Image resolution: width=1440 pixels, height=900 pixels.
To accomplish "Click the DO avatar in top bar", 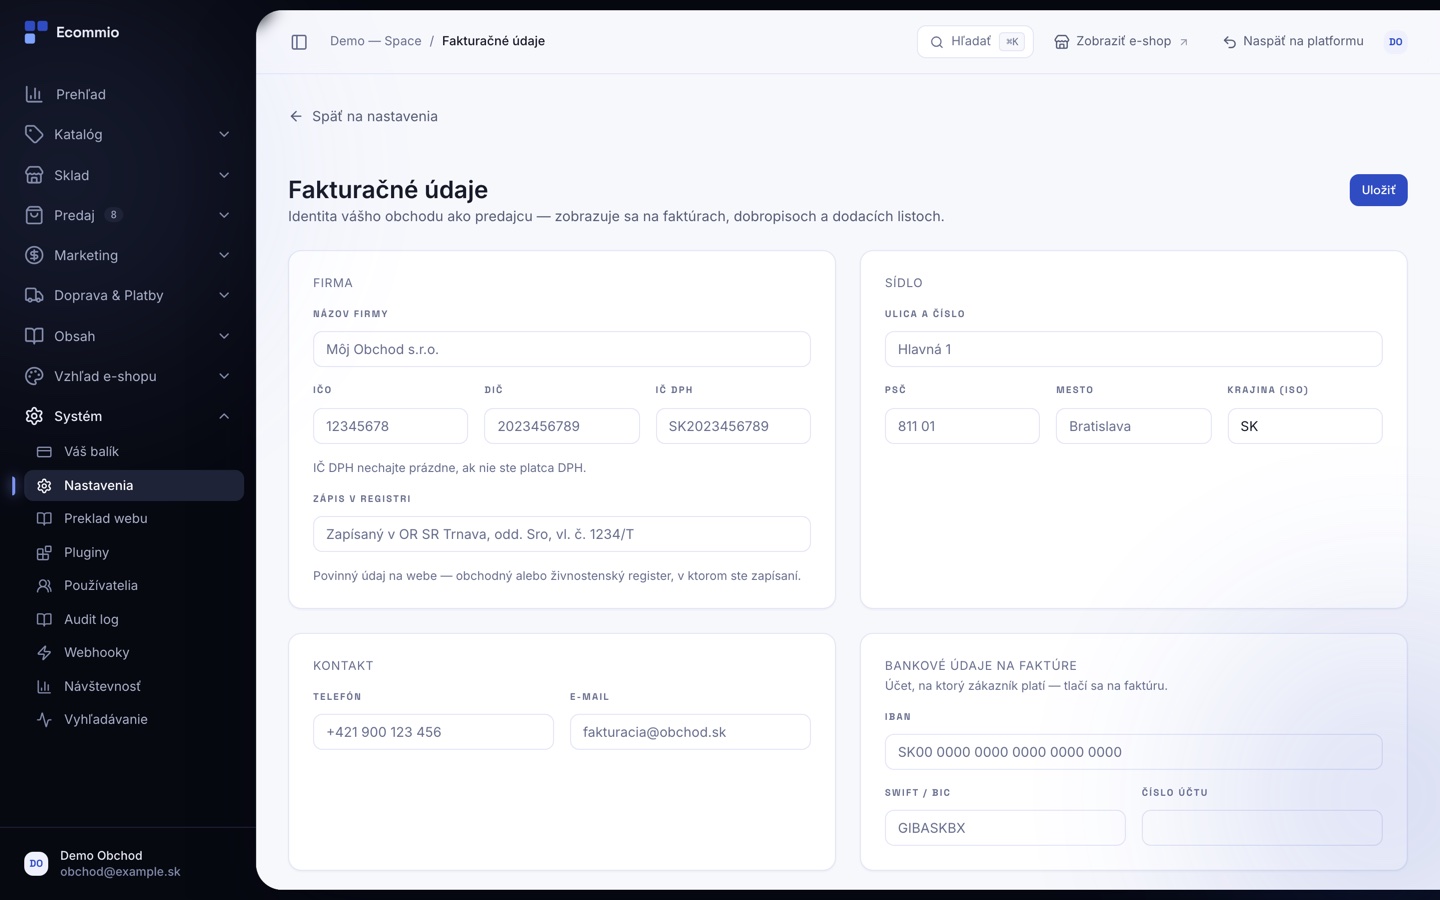I will click(x=1396, y=42).
